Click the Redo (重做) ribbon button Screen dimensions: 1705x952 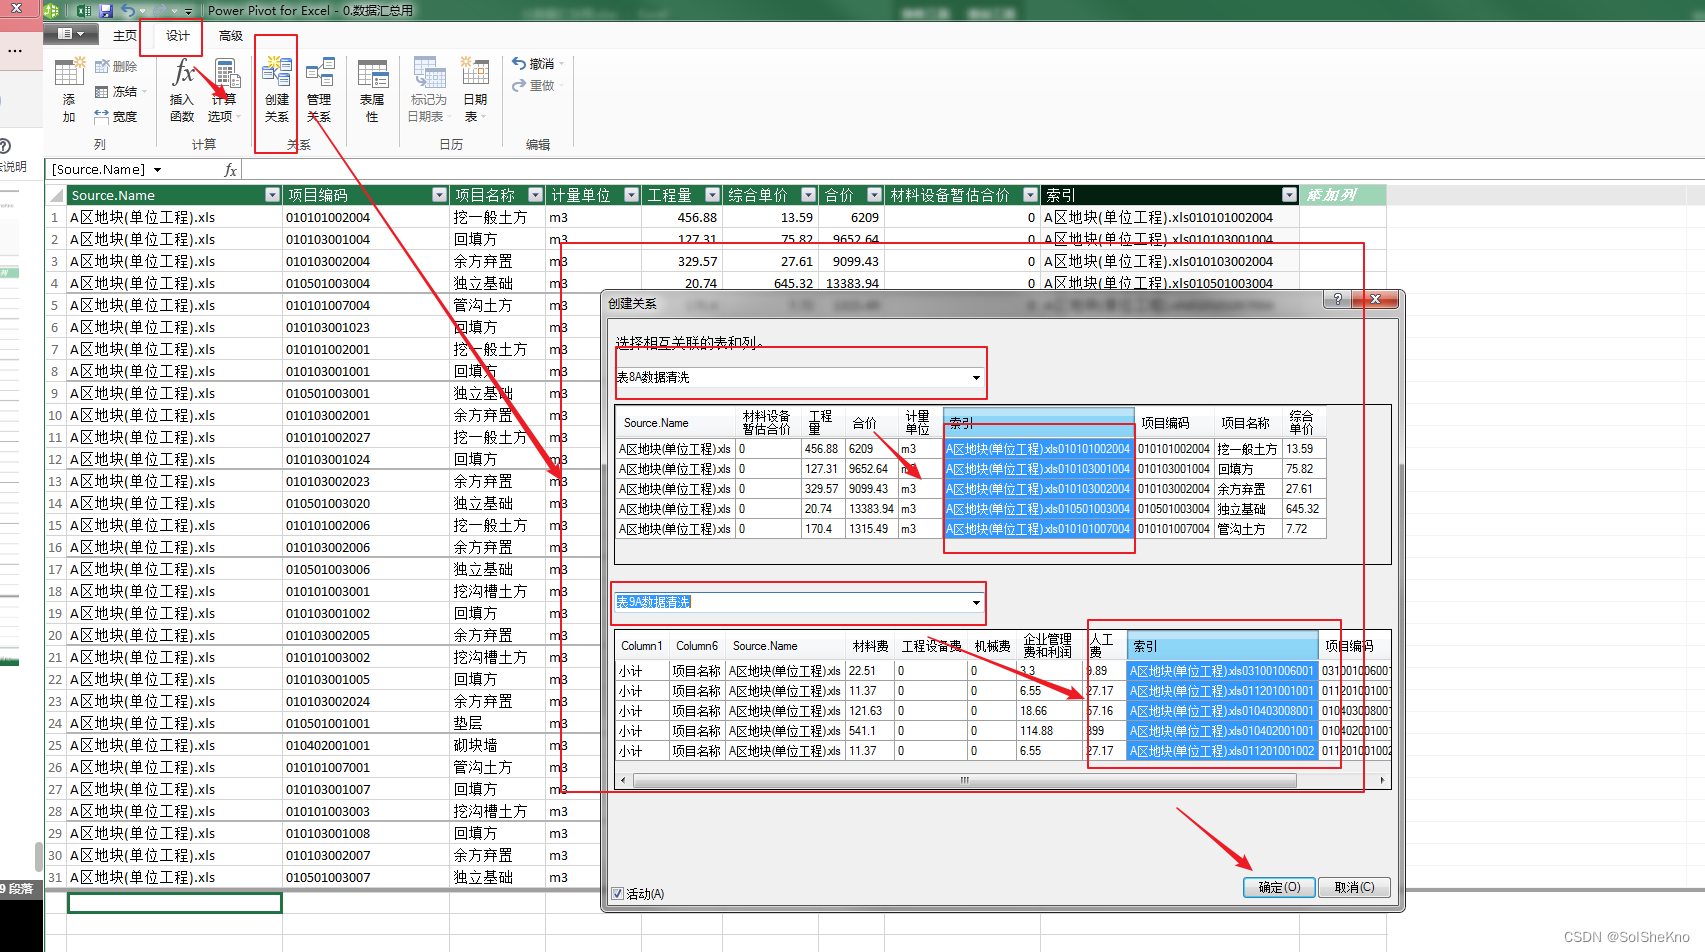tap(537, 85)
